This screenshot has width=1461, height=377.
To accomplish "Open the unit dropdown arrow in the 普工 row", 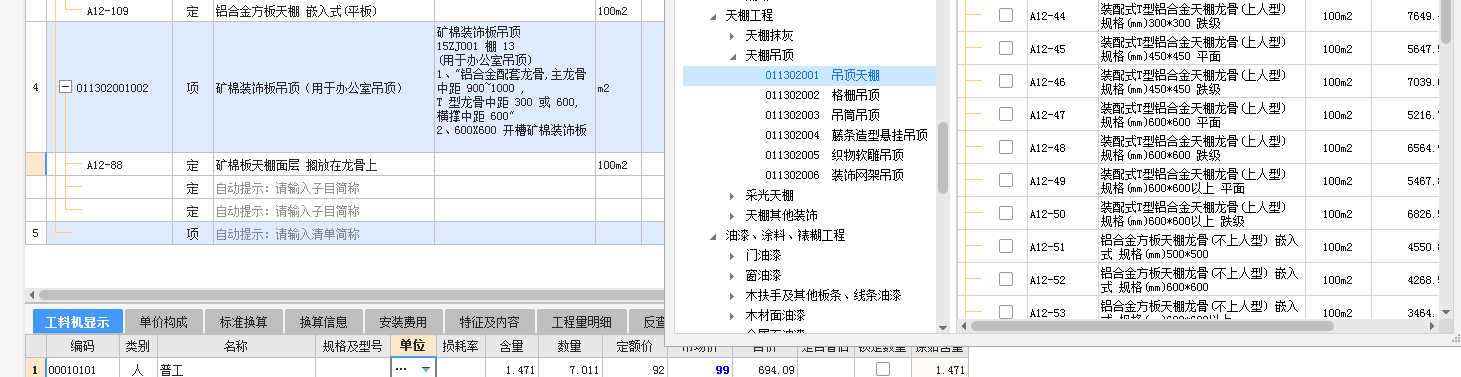I will tap(427, 370).
